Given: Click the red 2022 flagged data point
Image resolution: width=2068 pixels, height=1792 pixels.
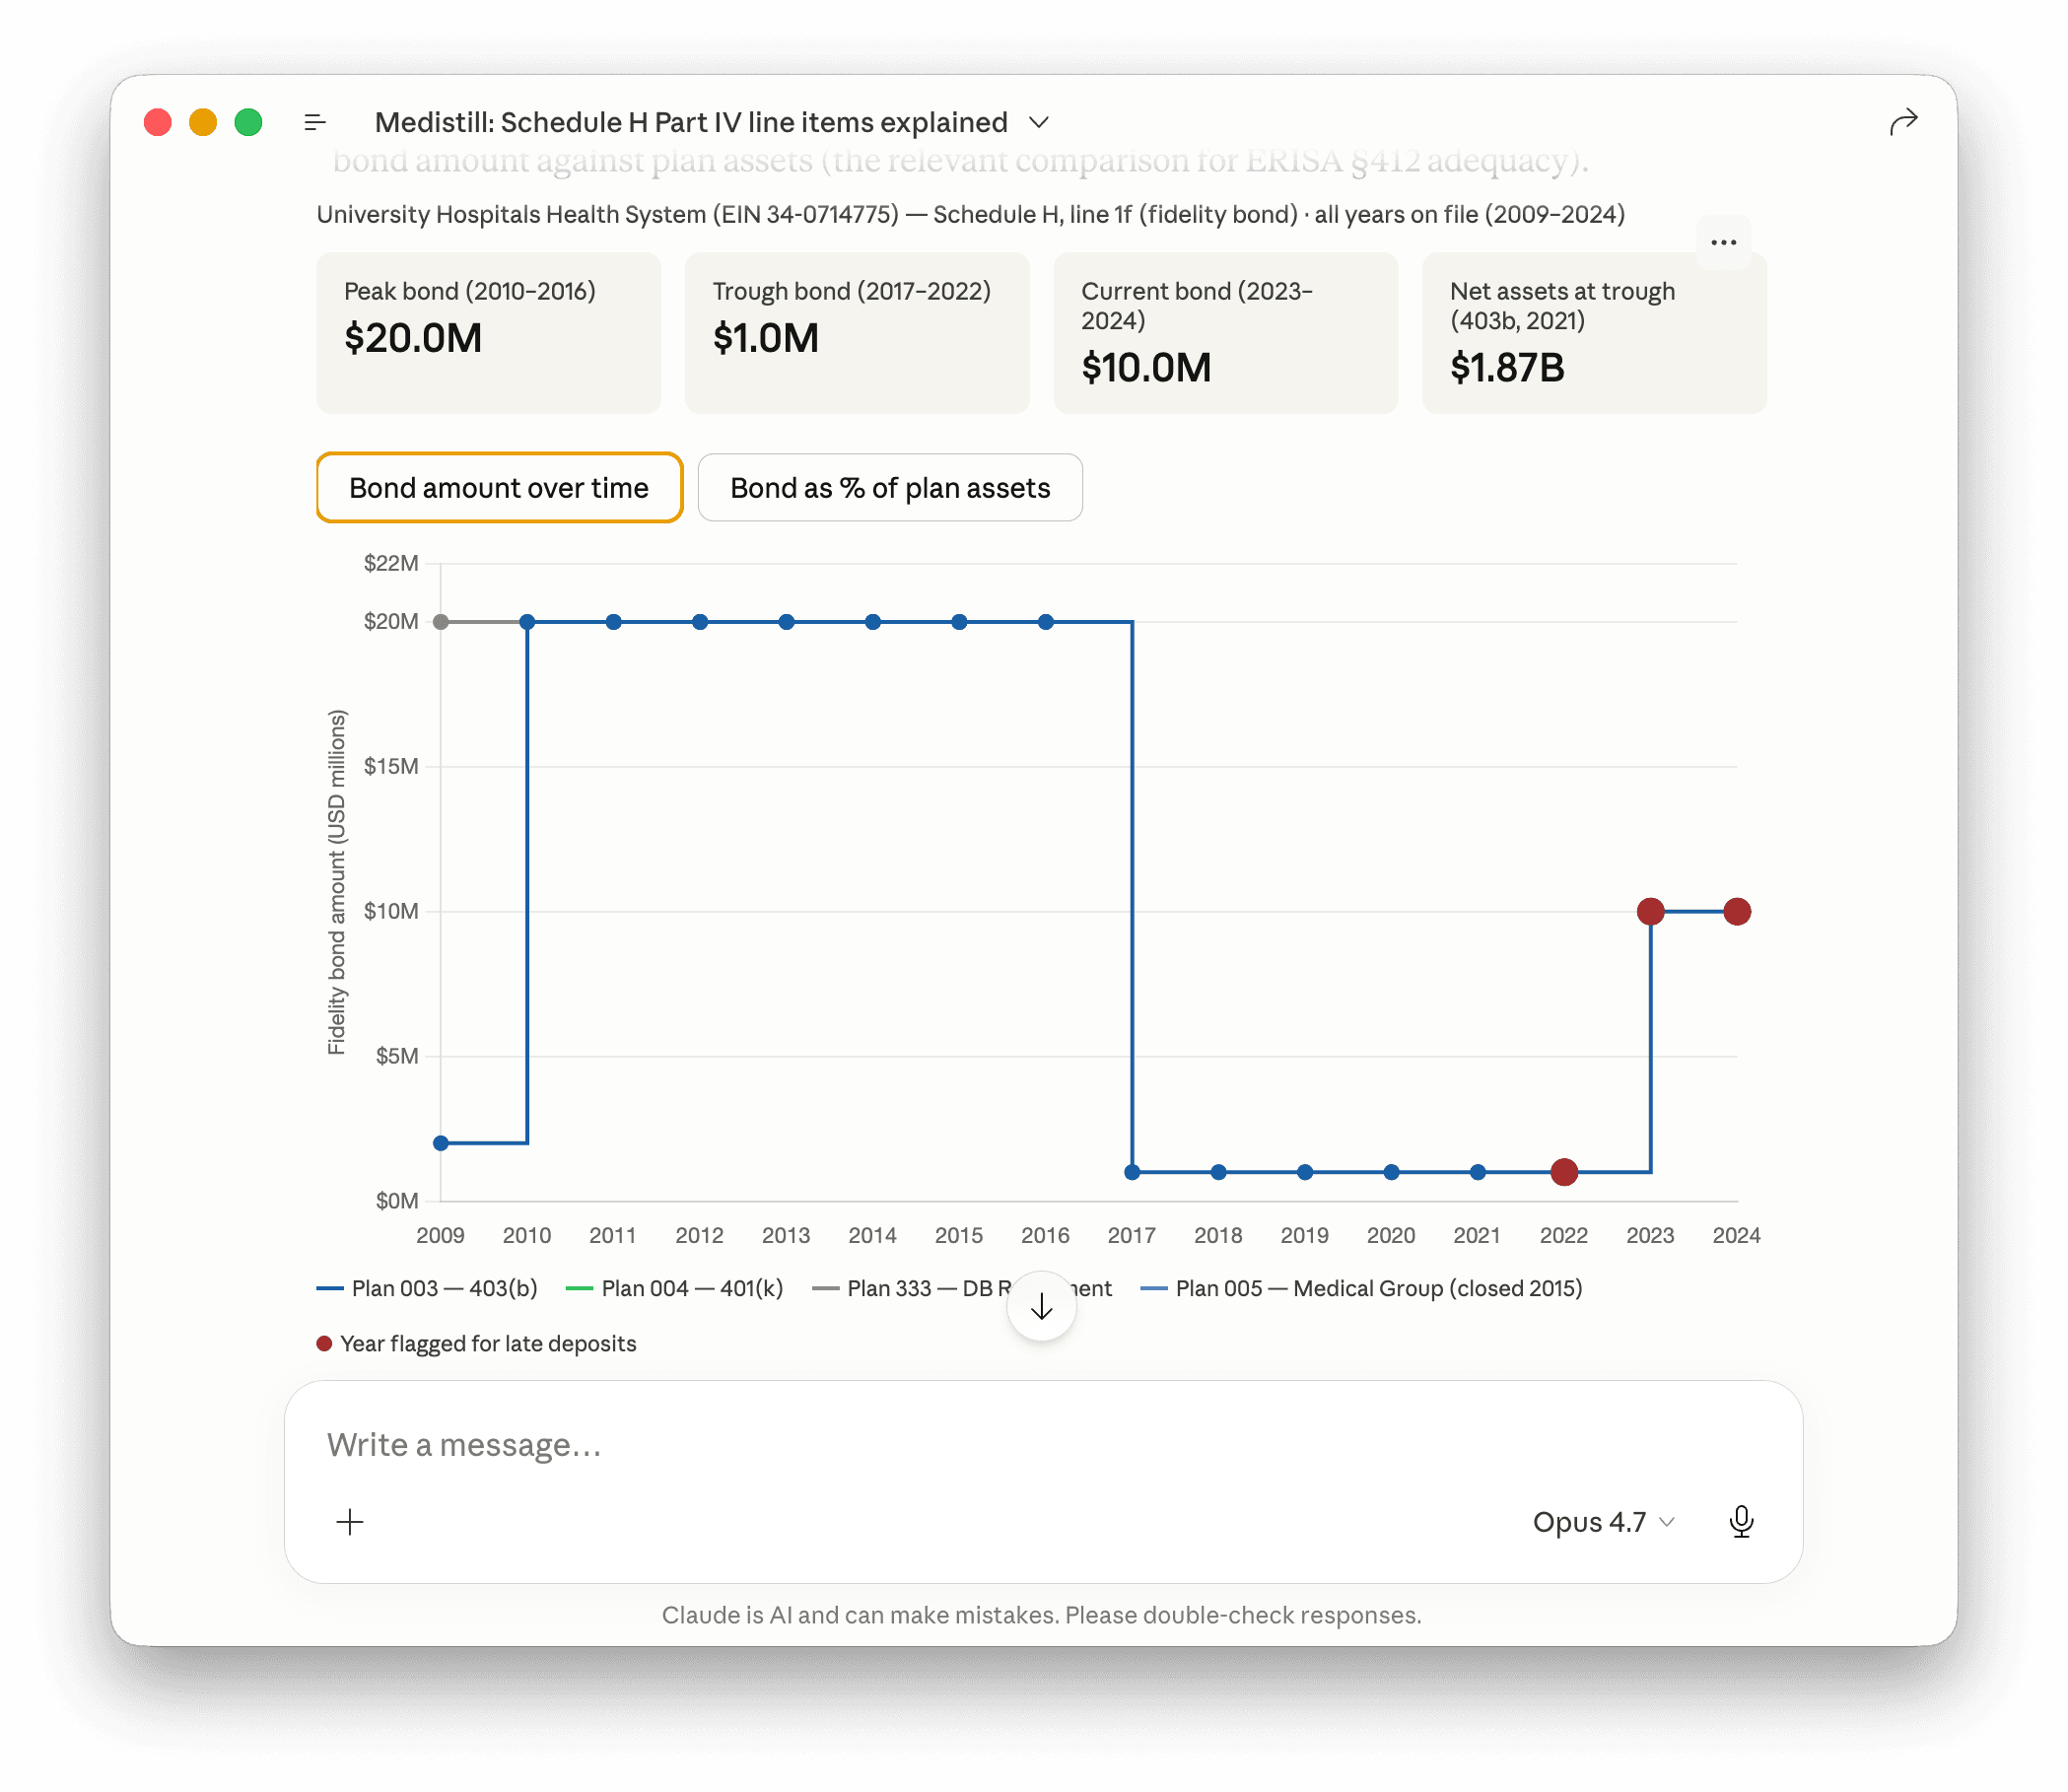Looking at the screenshot, I should click(1564, 1172).
